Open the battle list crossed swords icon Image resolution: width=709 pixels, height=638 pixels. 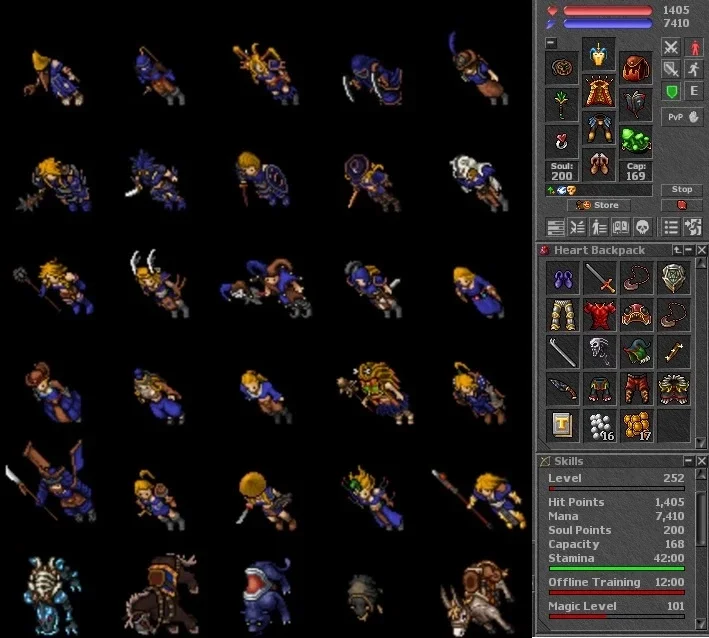[x=577, y=227]
